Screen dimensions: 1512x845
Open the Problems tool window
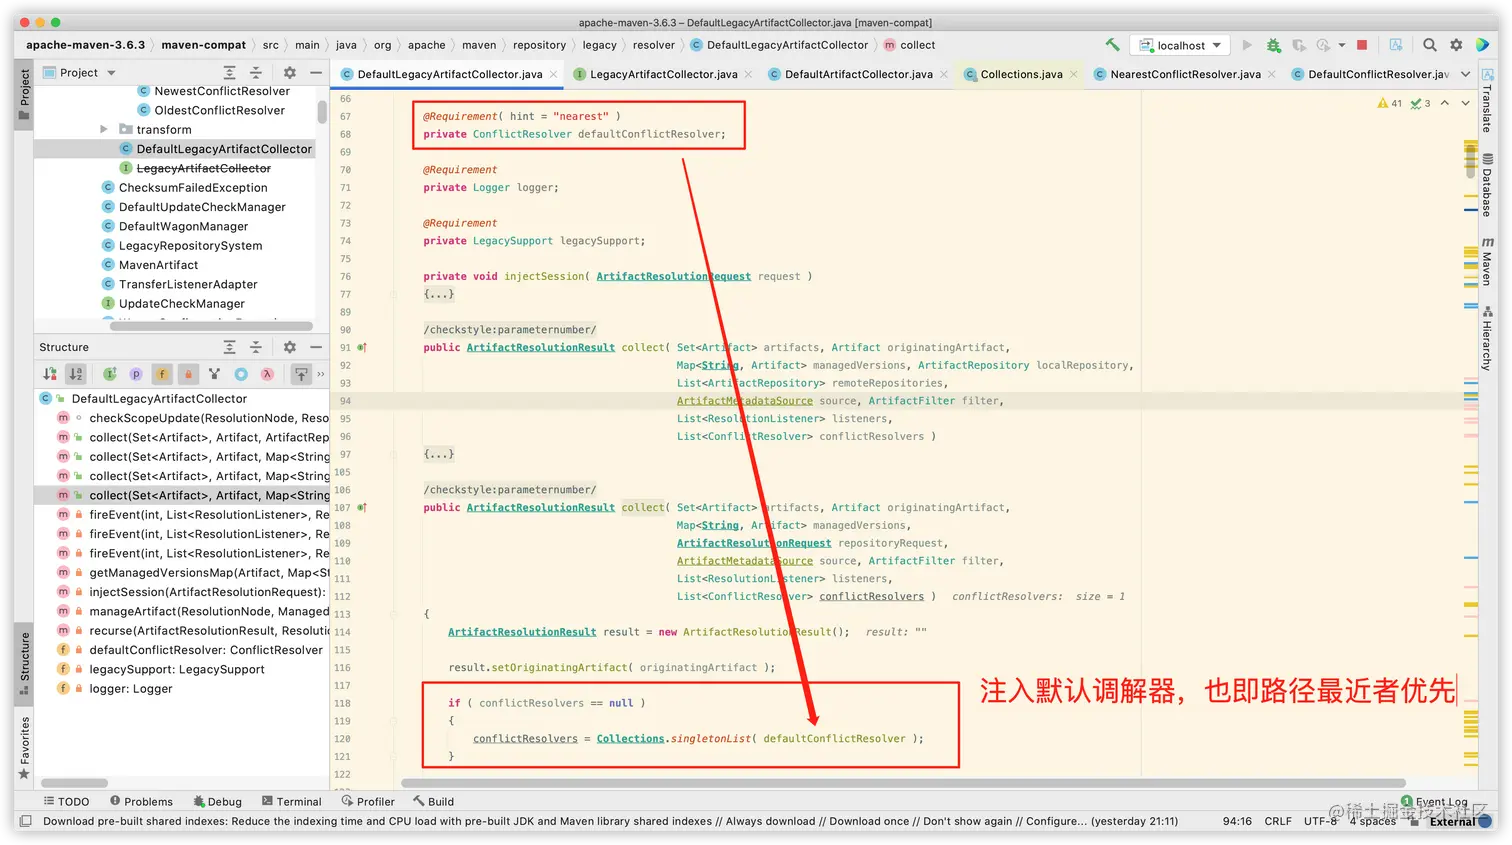pyautogui.click(x=141, y=802)
